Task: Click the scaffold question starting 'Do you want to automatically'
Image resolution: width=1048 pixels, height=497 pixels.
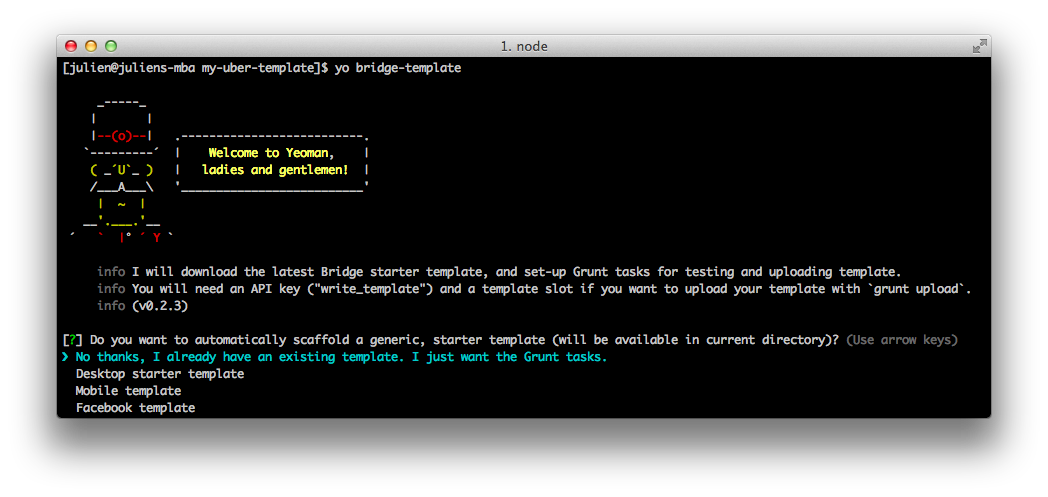Action: tap(464, 340)
